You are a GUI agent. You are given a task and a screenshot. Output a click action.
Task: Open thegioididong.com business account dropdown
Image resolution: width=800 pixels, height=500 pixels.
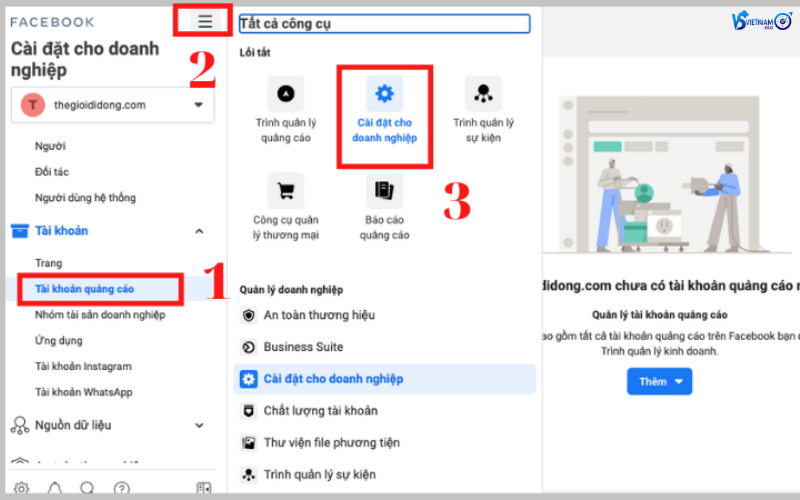click(x=113, y=105)
